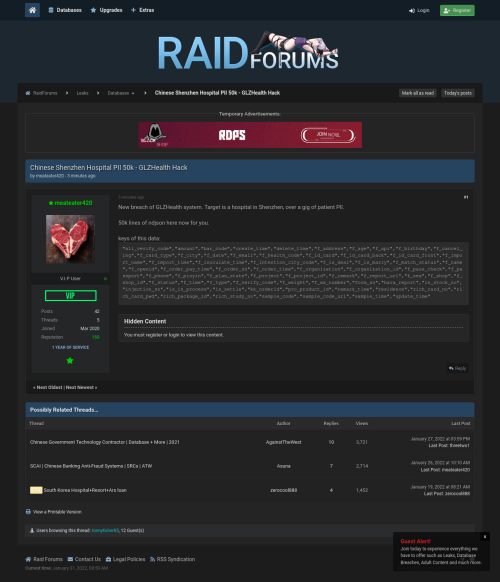Click the home icon in top navigation
Viewport: 500px width, 582px height.
click(x=32, y=10)
